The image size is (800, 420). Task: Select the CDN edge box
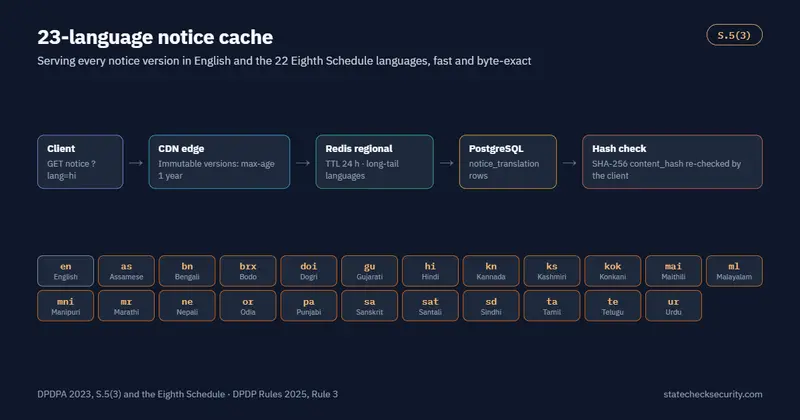click(x=219, y=162)
